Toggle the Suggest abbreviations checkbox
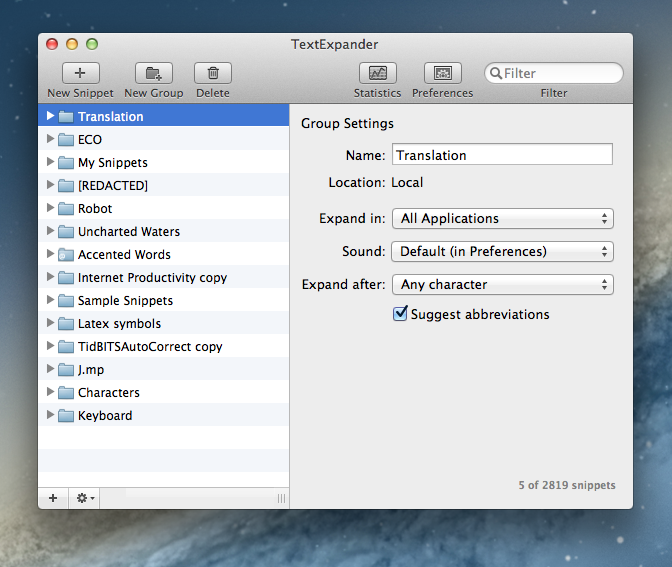The height and width of the screenshot is (567, 672). coord(400,313)
